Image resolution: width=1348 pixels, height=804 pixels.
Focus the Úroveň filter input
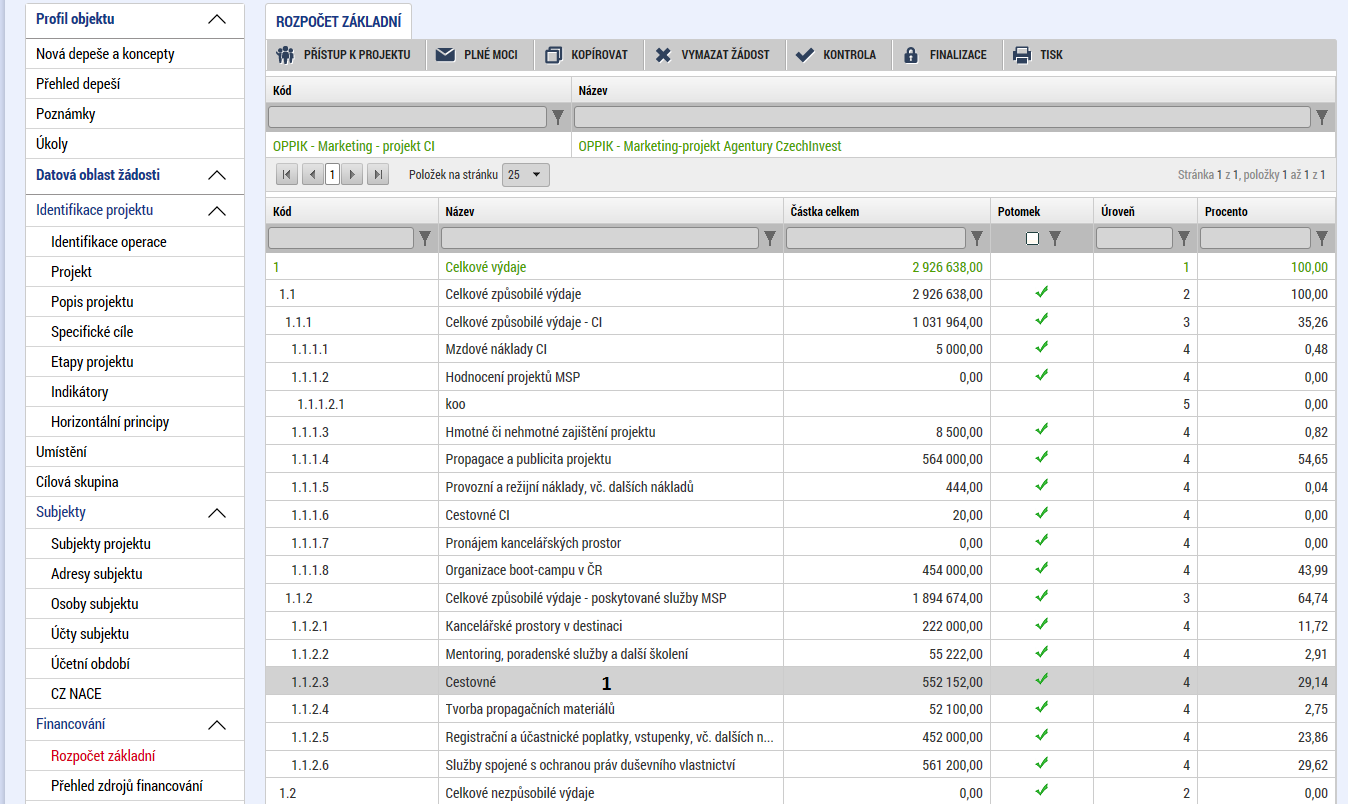(x=1134, y=238)
